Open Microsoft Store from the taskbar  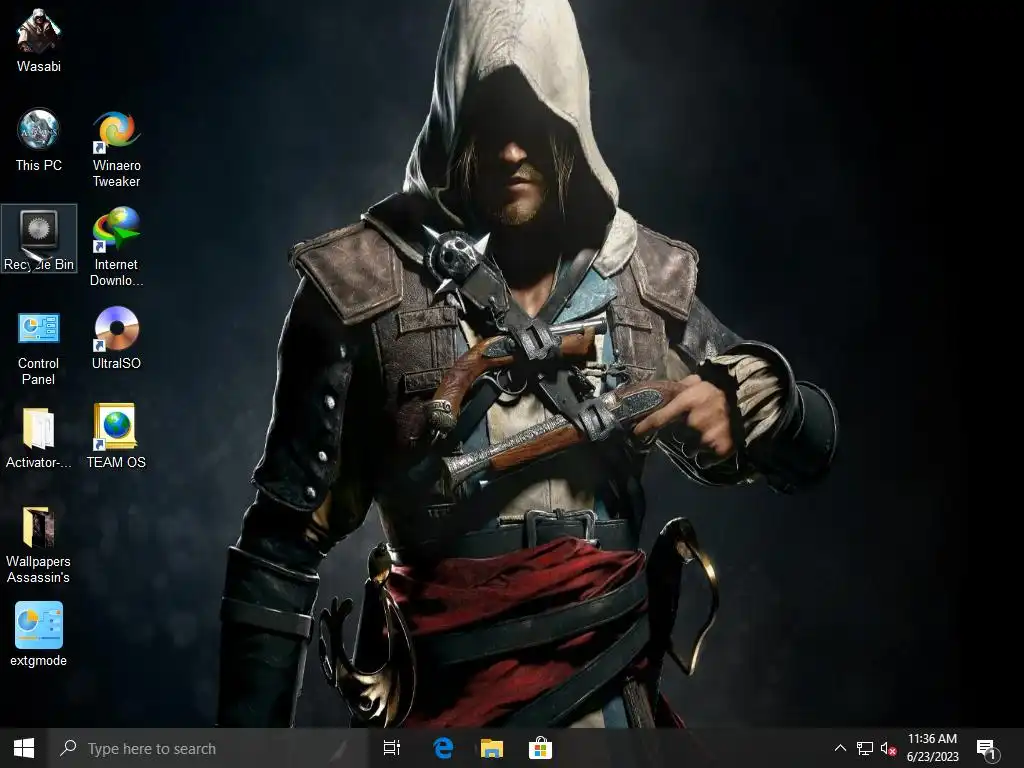[540, 748]
